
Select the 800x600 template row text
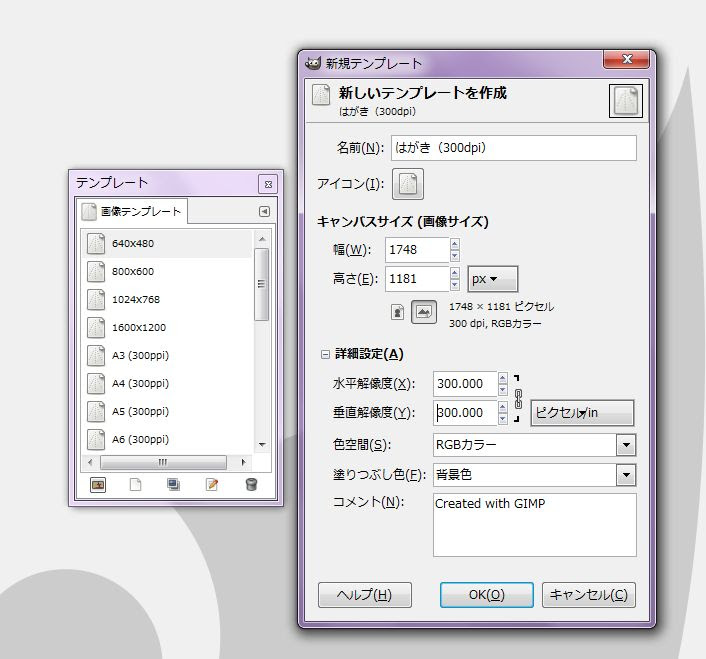133,271
